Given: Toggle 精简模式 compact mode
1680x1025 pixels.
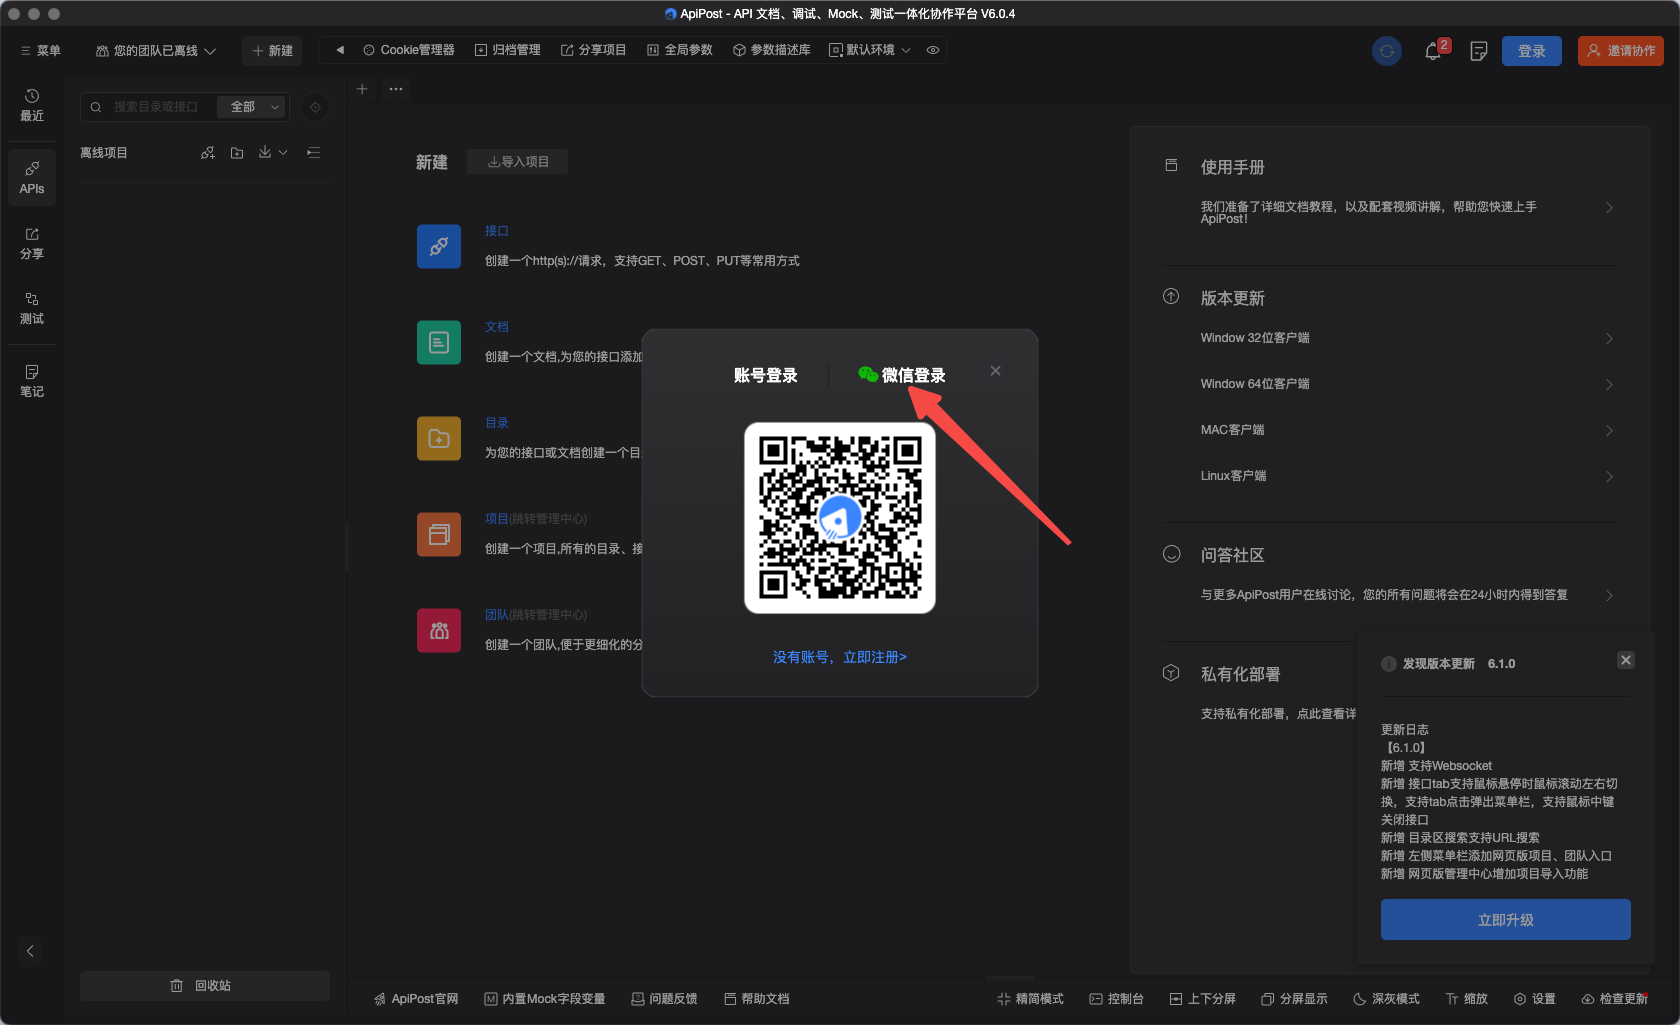Looking at the screenshot, I should [1030, 999].
